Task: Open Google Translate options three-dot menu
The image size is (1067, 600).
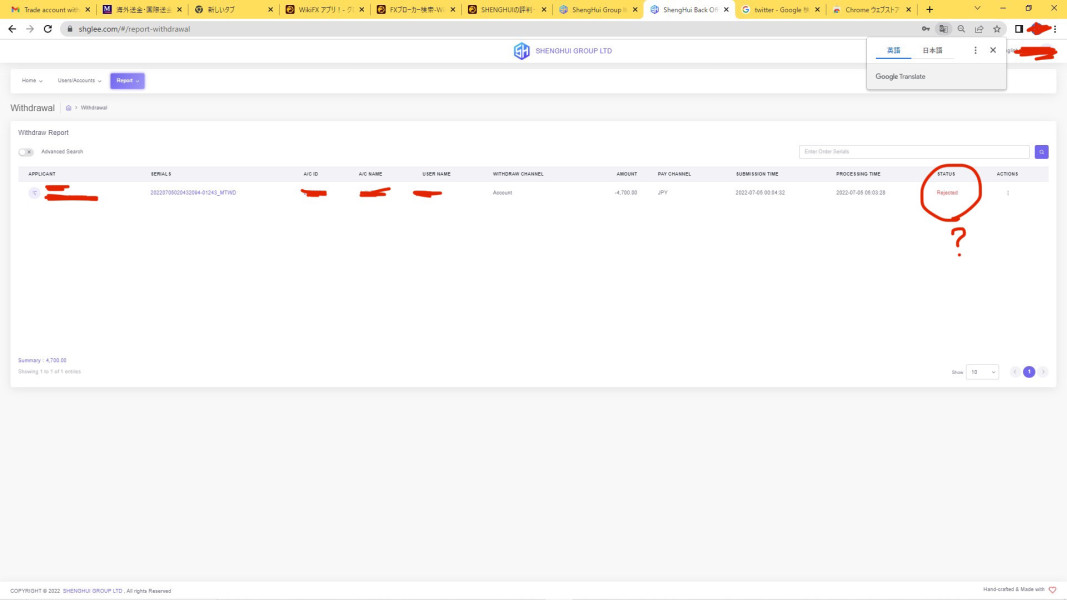Action: click(x=975, y=50)
